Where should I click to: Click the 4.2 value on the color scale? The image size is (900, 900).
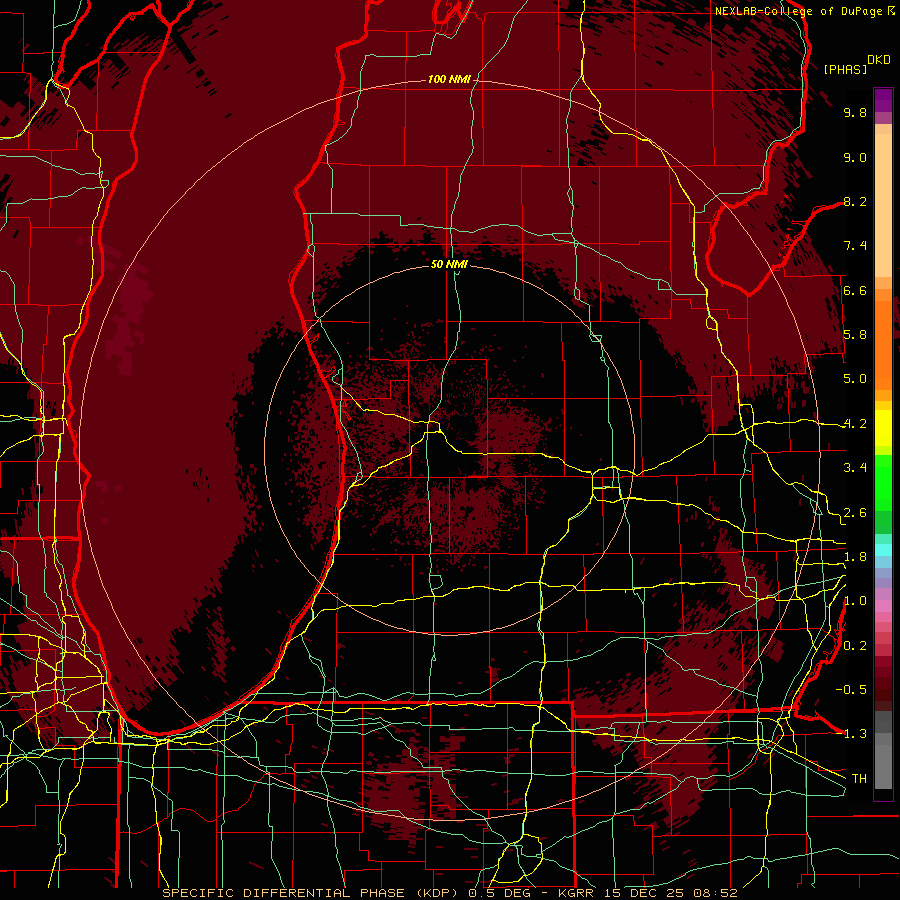coord(855,424)
